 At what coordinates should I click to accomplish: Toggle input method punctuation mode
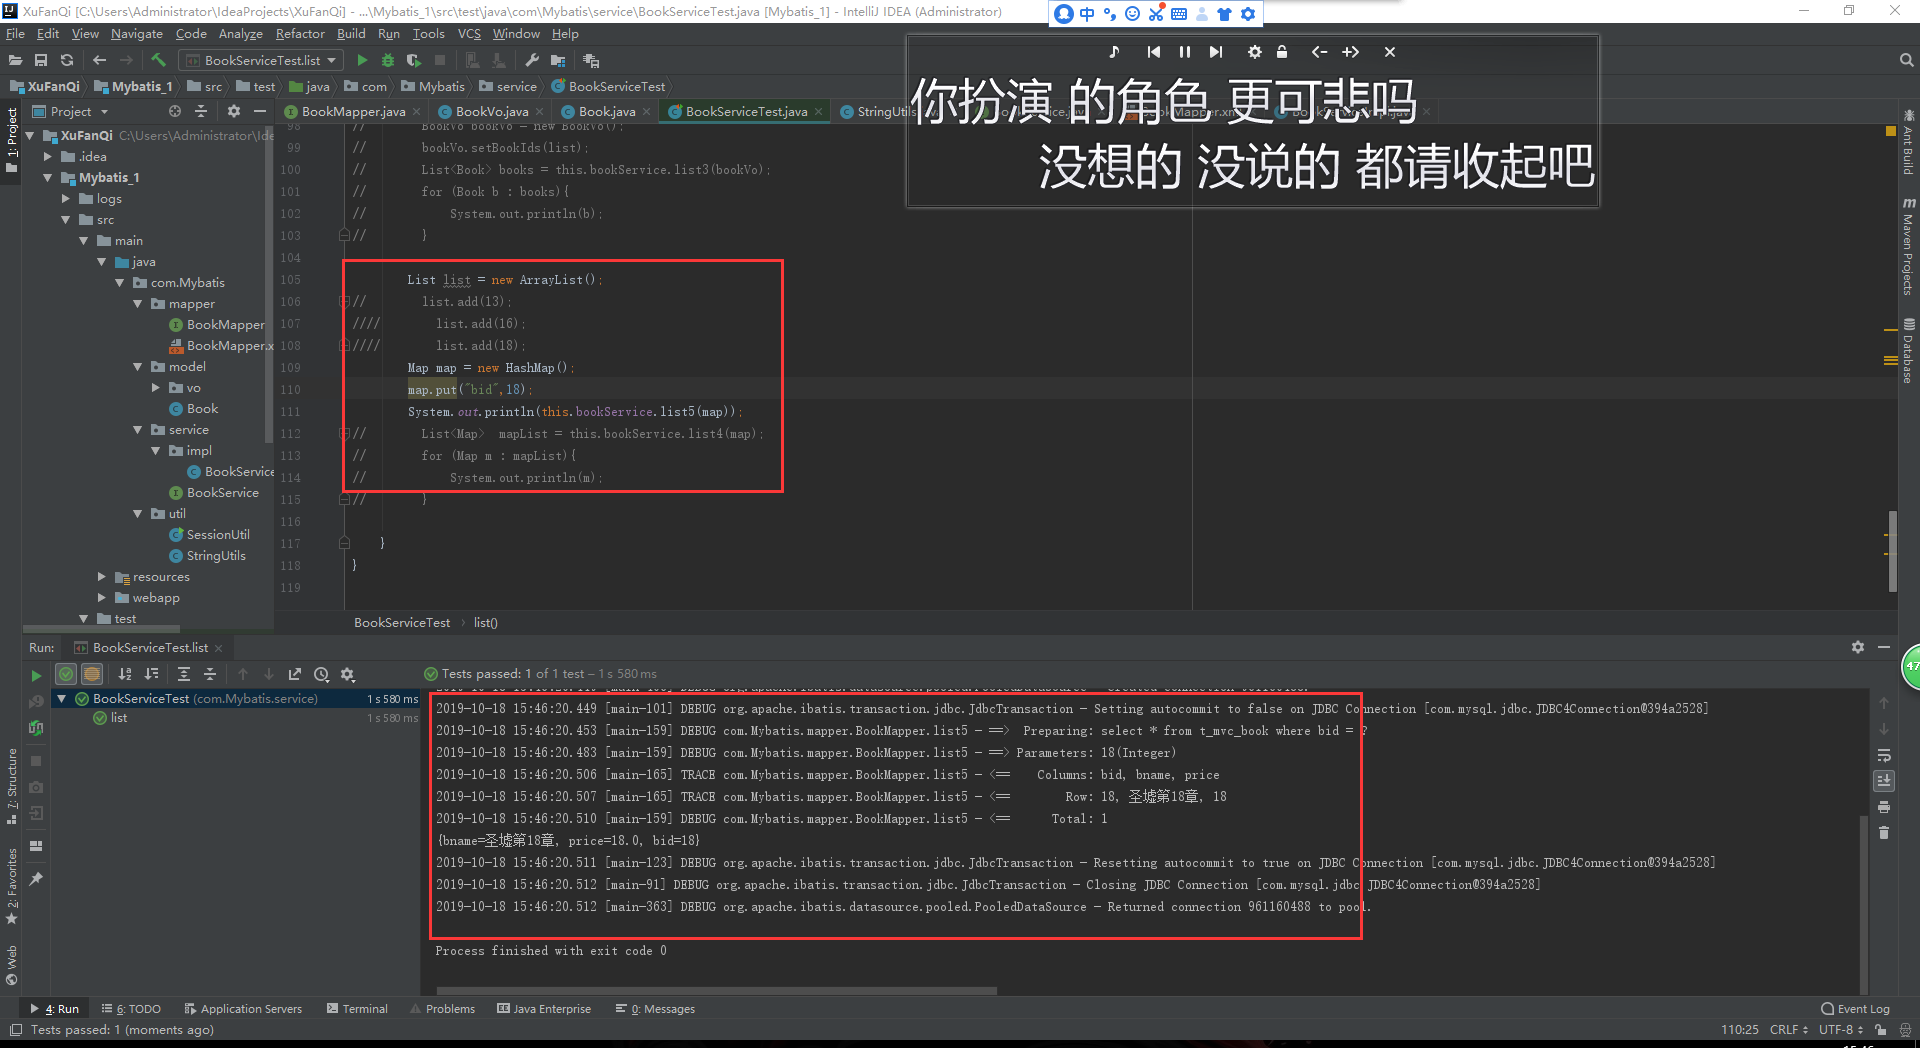1110,14
